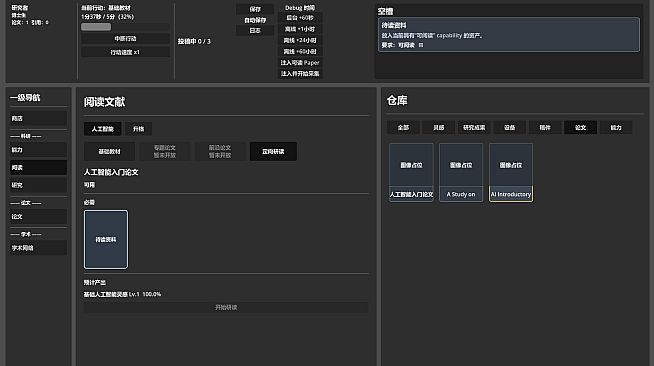Click the 中断行动 button
This screenshot has height=366, width=654.
coord(125,39)
